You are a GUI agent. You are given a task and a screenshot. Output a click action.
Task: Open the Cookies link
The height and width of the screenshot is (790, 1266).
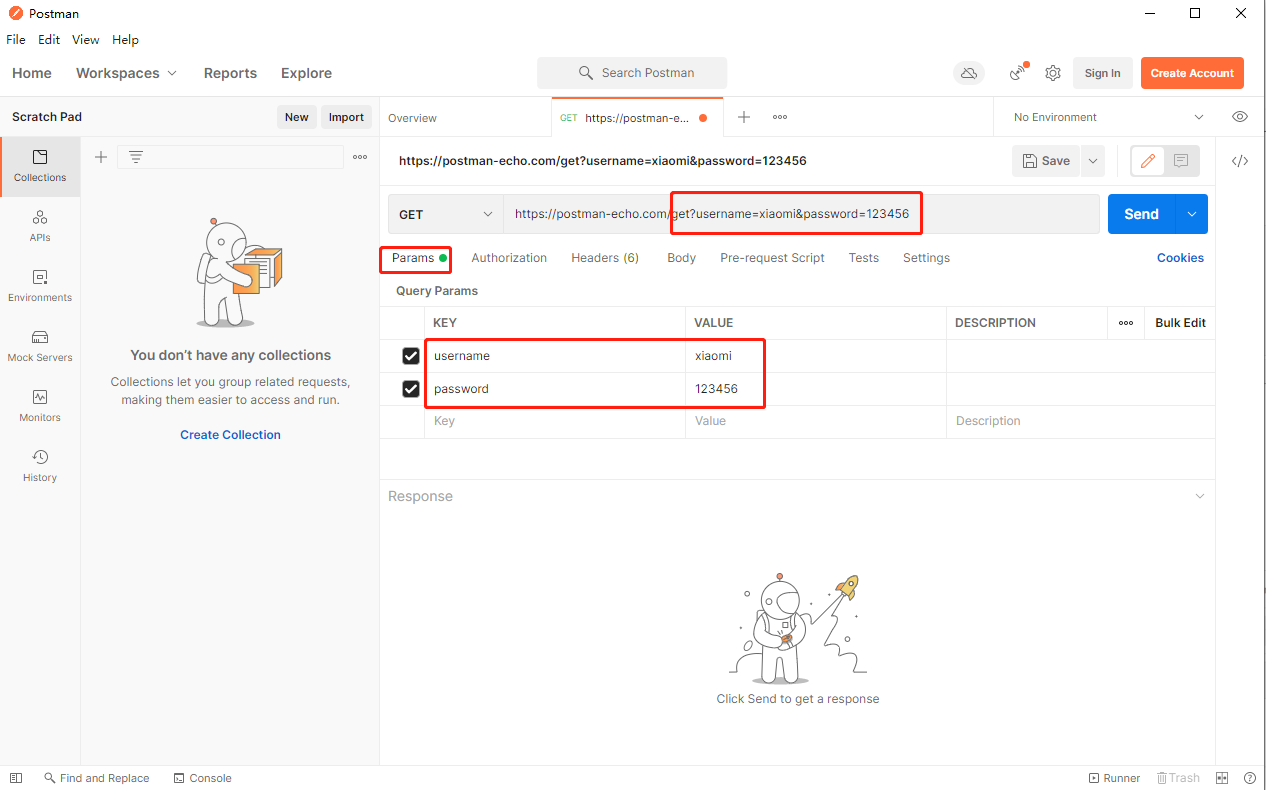[x=1180, y=258]
